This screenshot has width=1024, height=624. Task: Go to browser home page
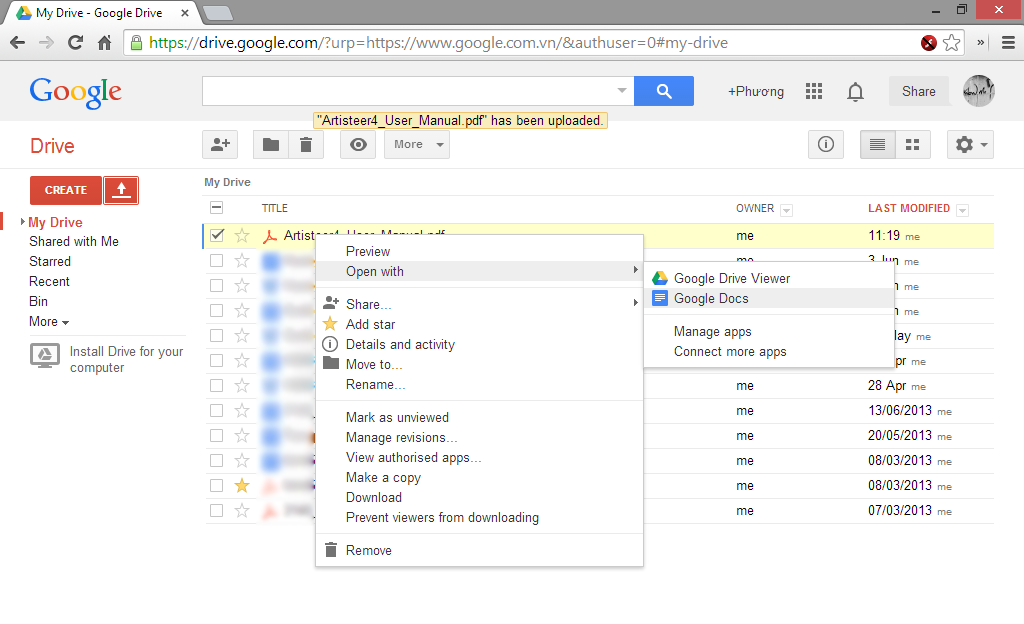coord(104,43)
